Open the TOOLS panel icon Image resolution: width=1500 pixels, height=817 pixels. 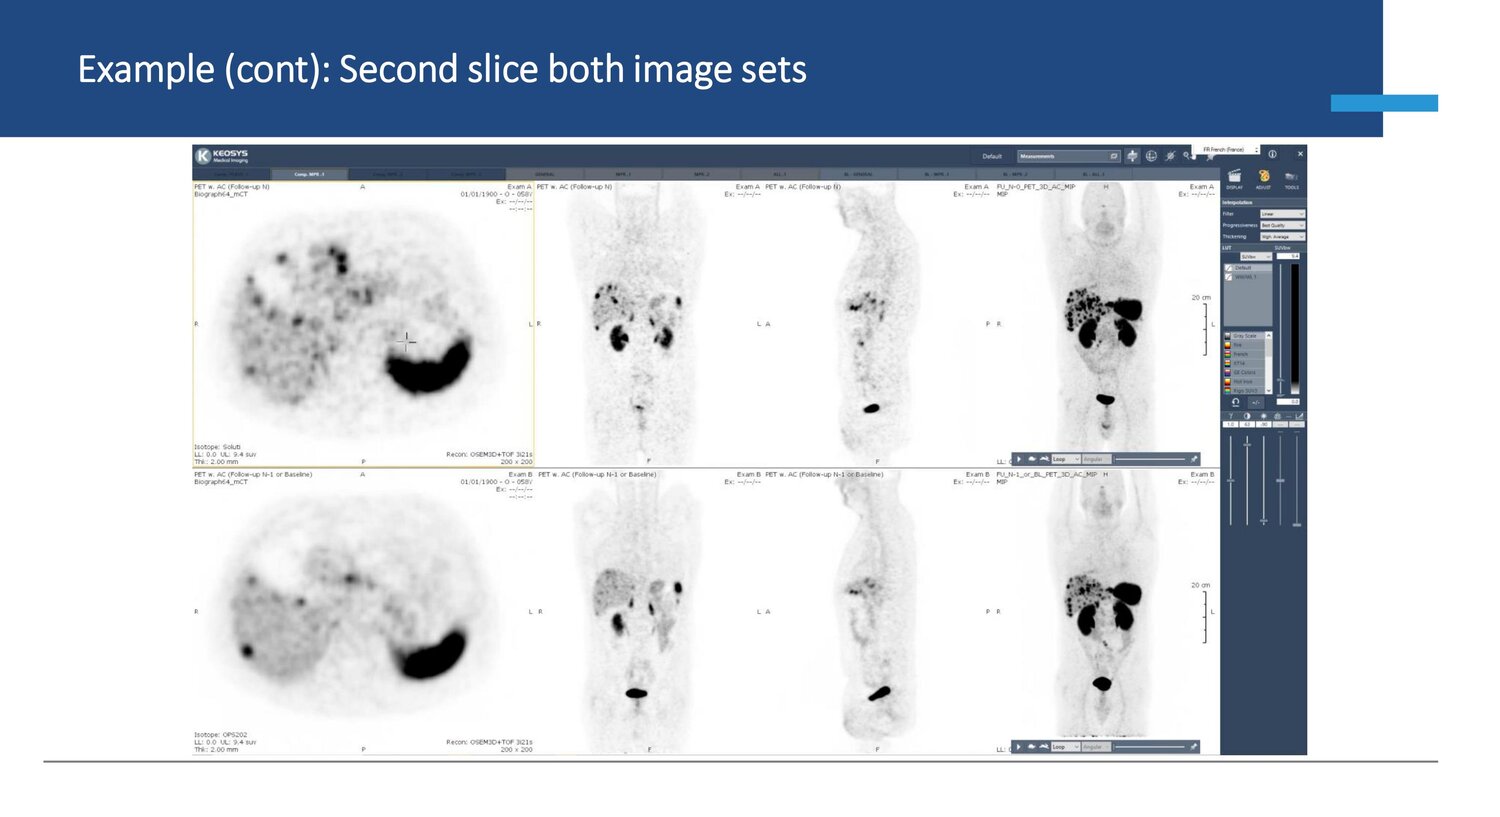1291,177
